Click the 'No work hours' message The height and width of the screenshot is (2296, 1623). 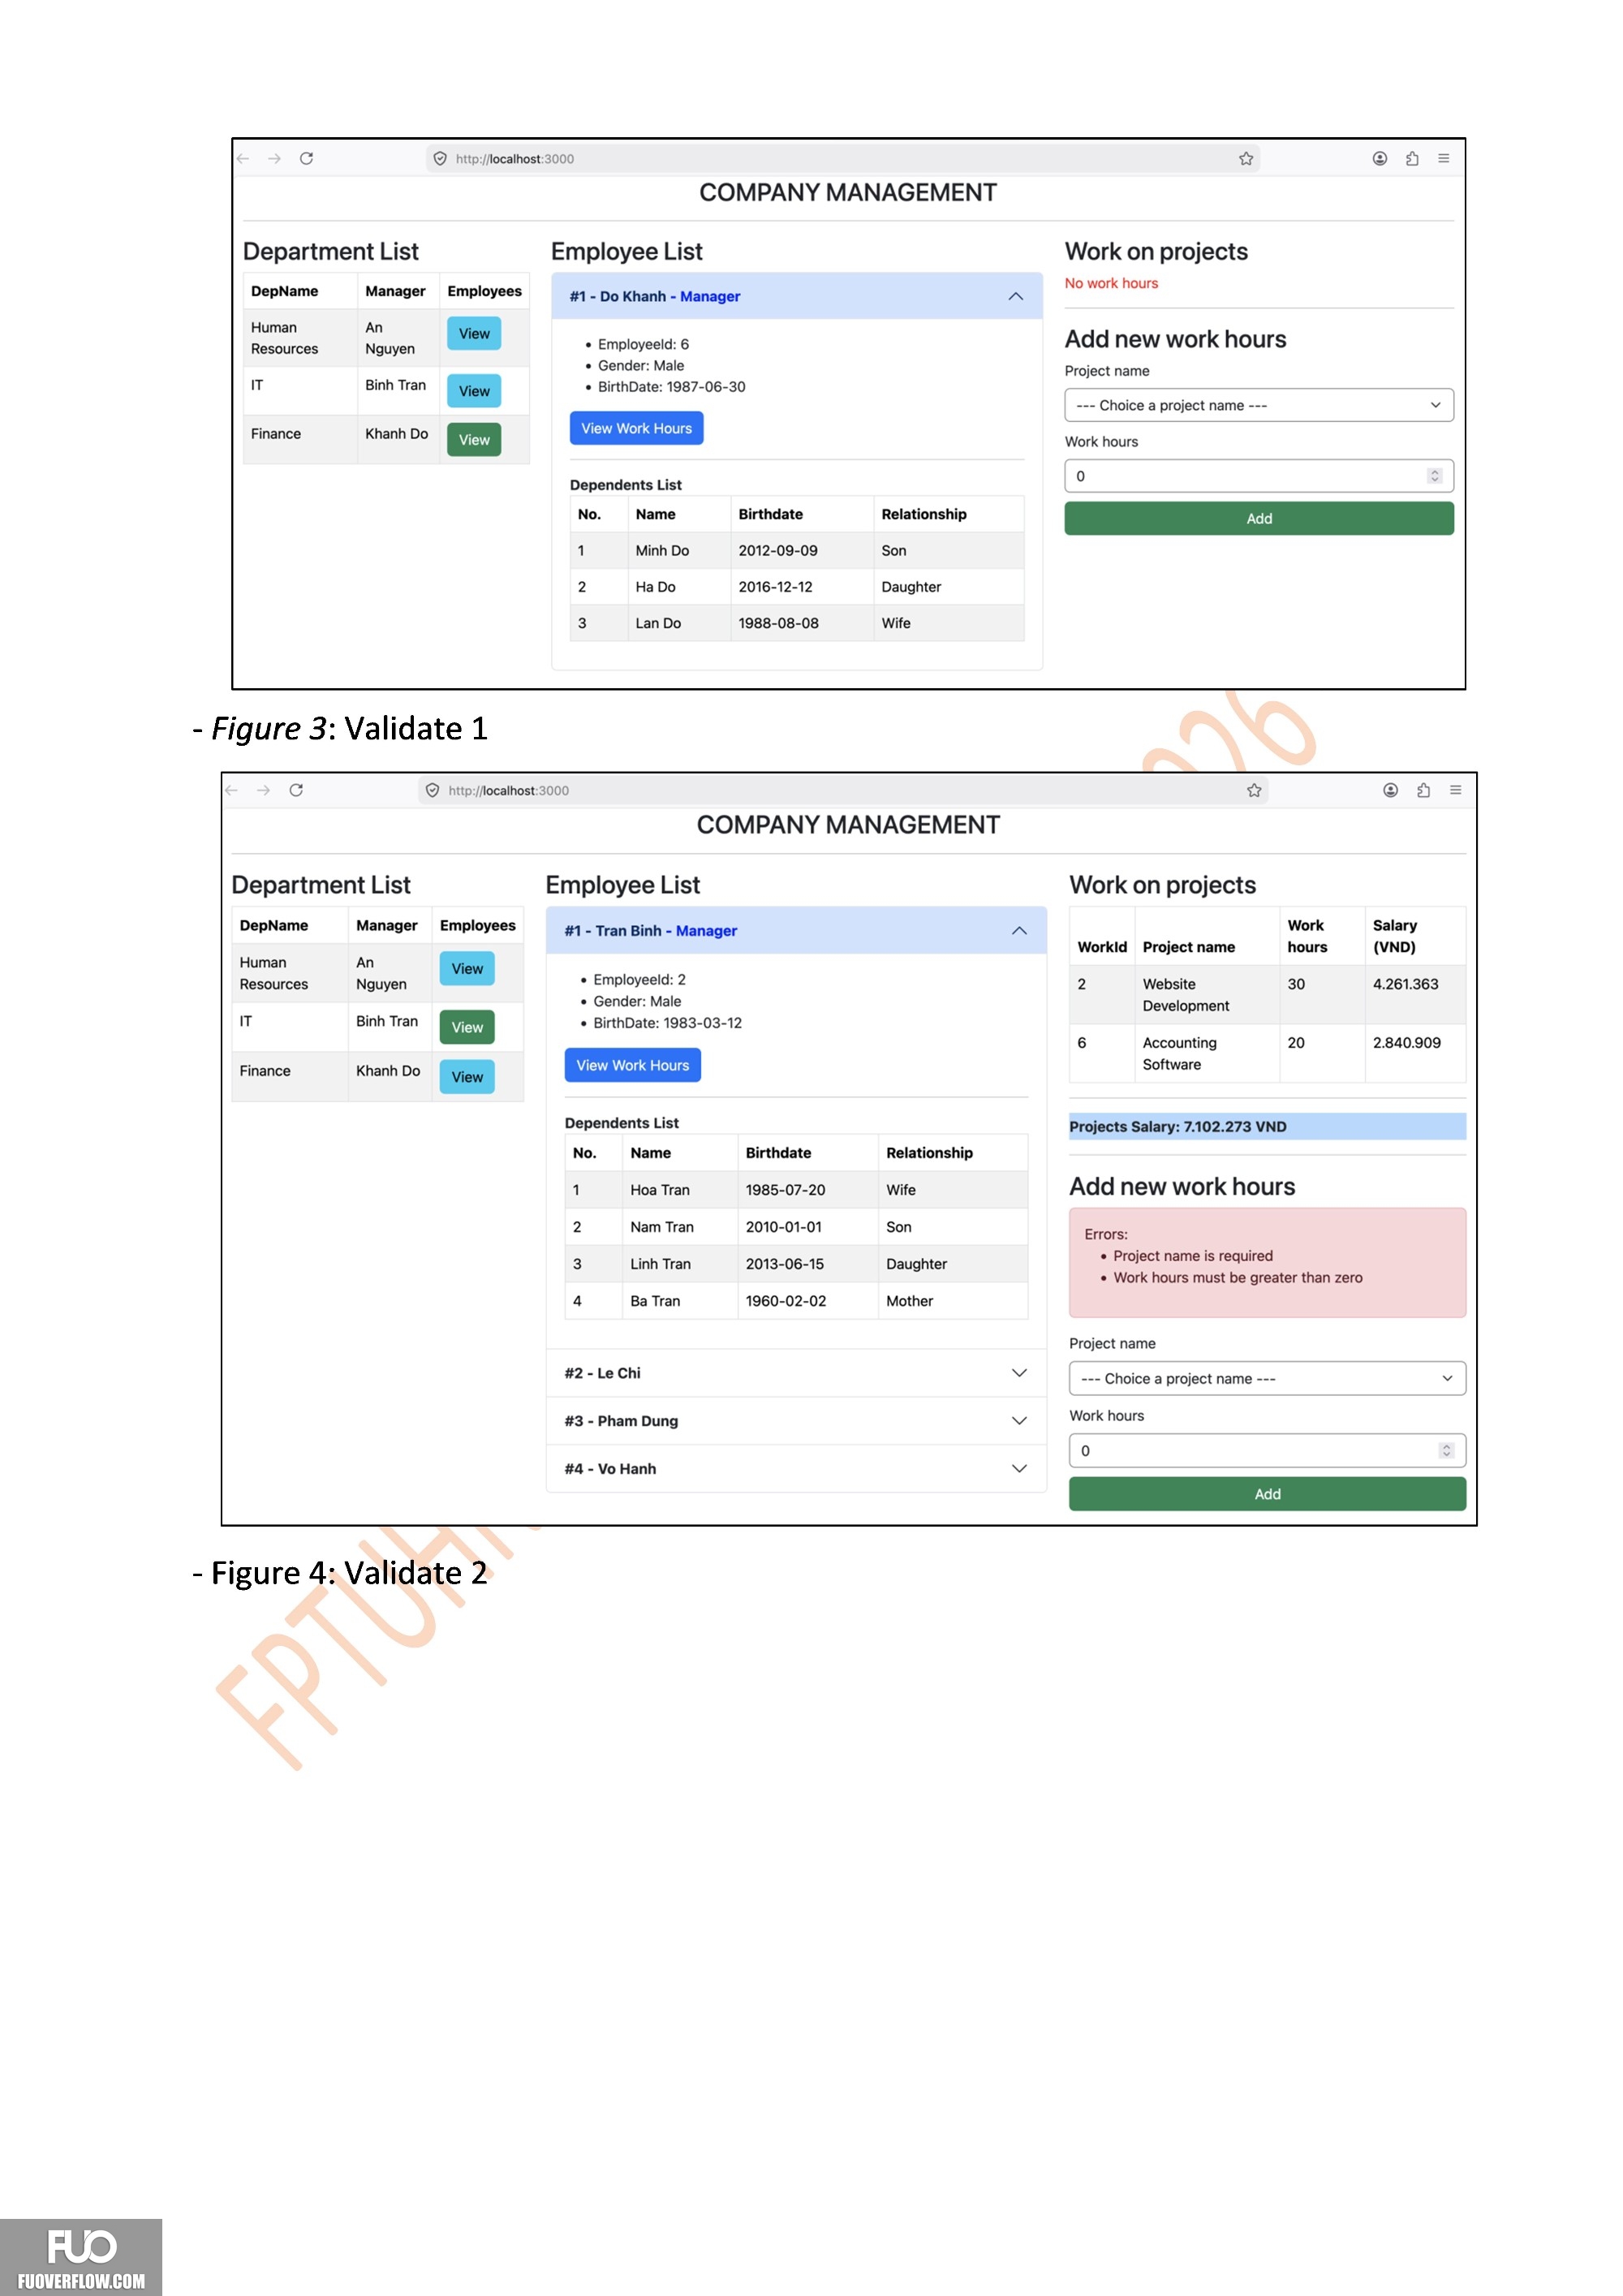point(1111,284)
